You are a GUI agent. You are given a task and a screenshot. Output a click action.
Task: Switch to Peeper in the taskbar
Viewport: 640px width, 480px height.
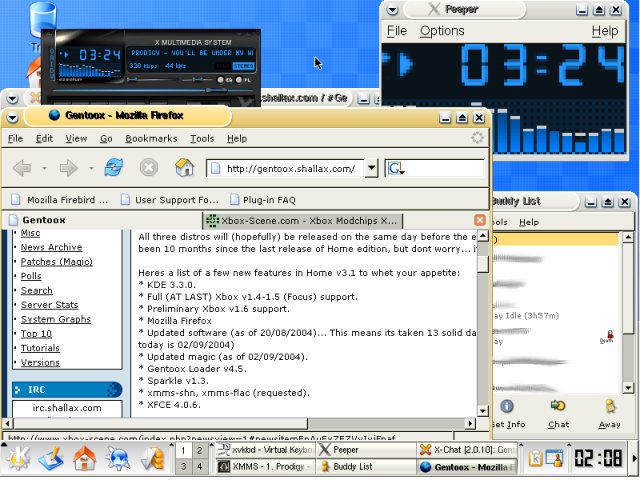coord(366,450)
